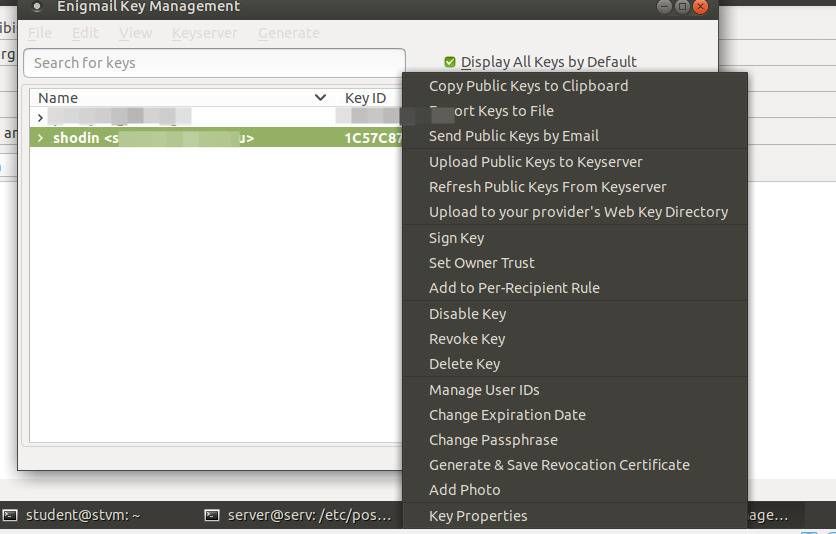Expand the first blurred key row
The image size is (836, 534).
(x=40, y=117)
